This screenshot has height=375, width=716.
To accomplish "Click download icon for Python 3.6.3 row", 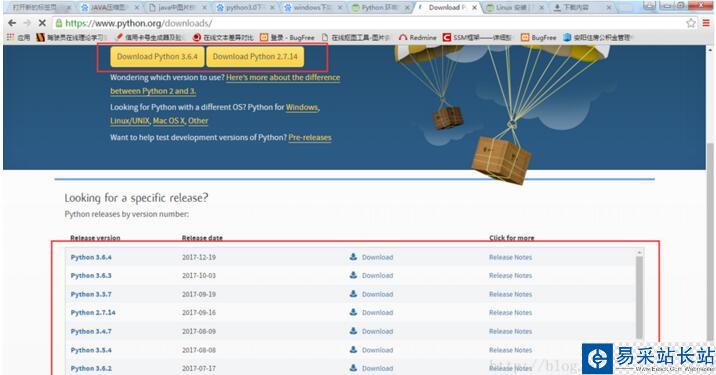I will (x=353, y=275).
